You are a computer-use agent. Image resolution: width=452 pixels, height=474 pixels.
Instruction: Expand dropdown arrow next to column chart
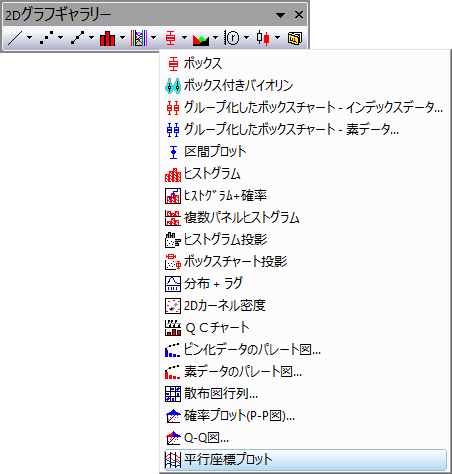pyautogui.click(x=123, y=38)
